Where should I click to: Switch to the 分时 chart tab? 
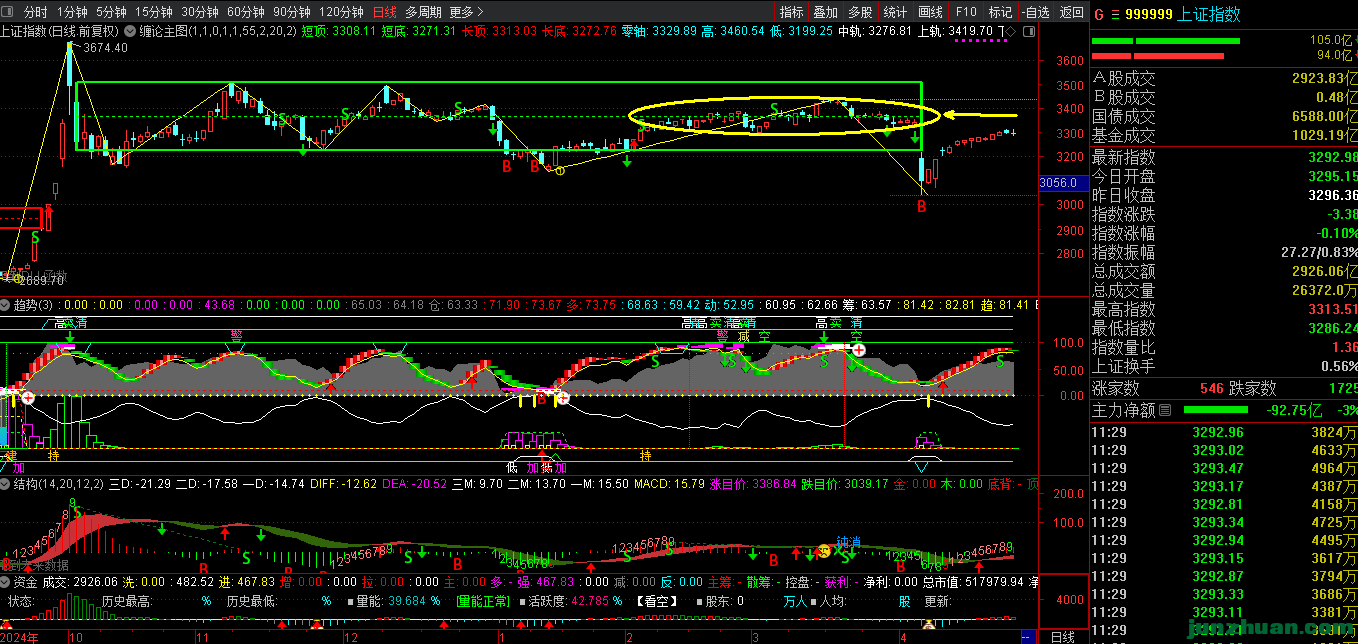35,12
